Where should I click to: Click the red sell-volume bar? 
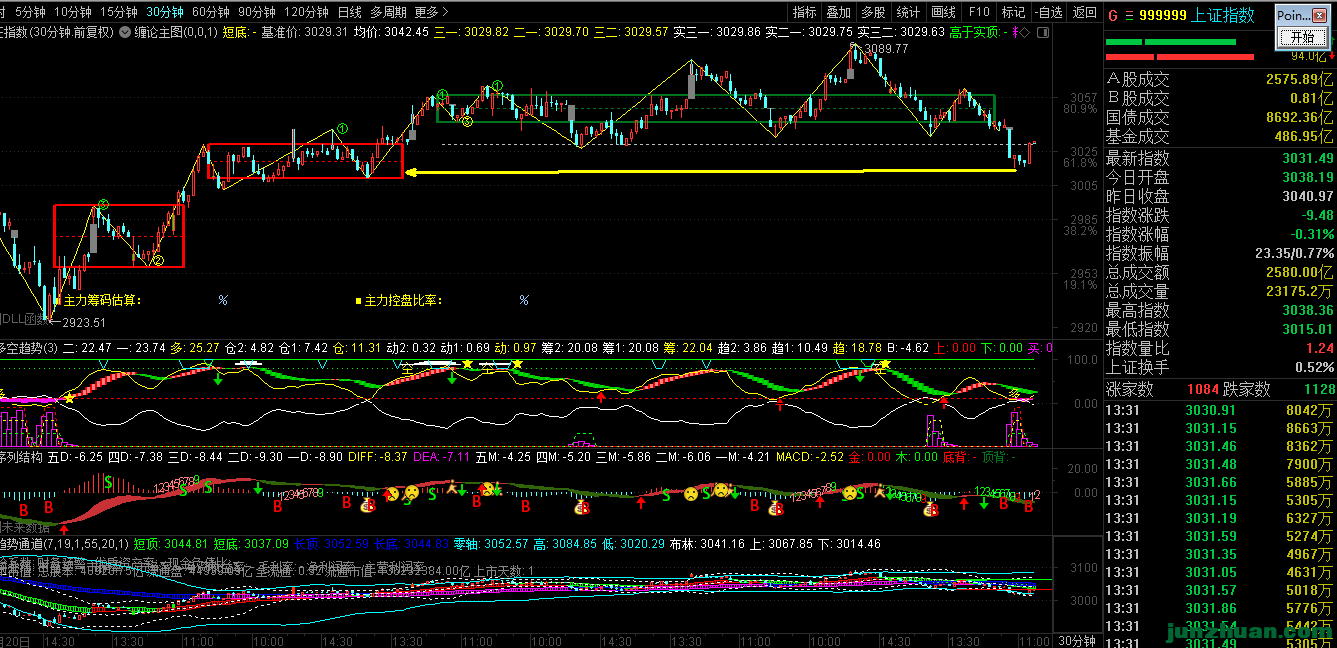point(1180,57)
